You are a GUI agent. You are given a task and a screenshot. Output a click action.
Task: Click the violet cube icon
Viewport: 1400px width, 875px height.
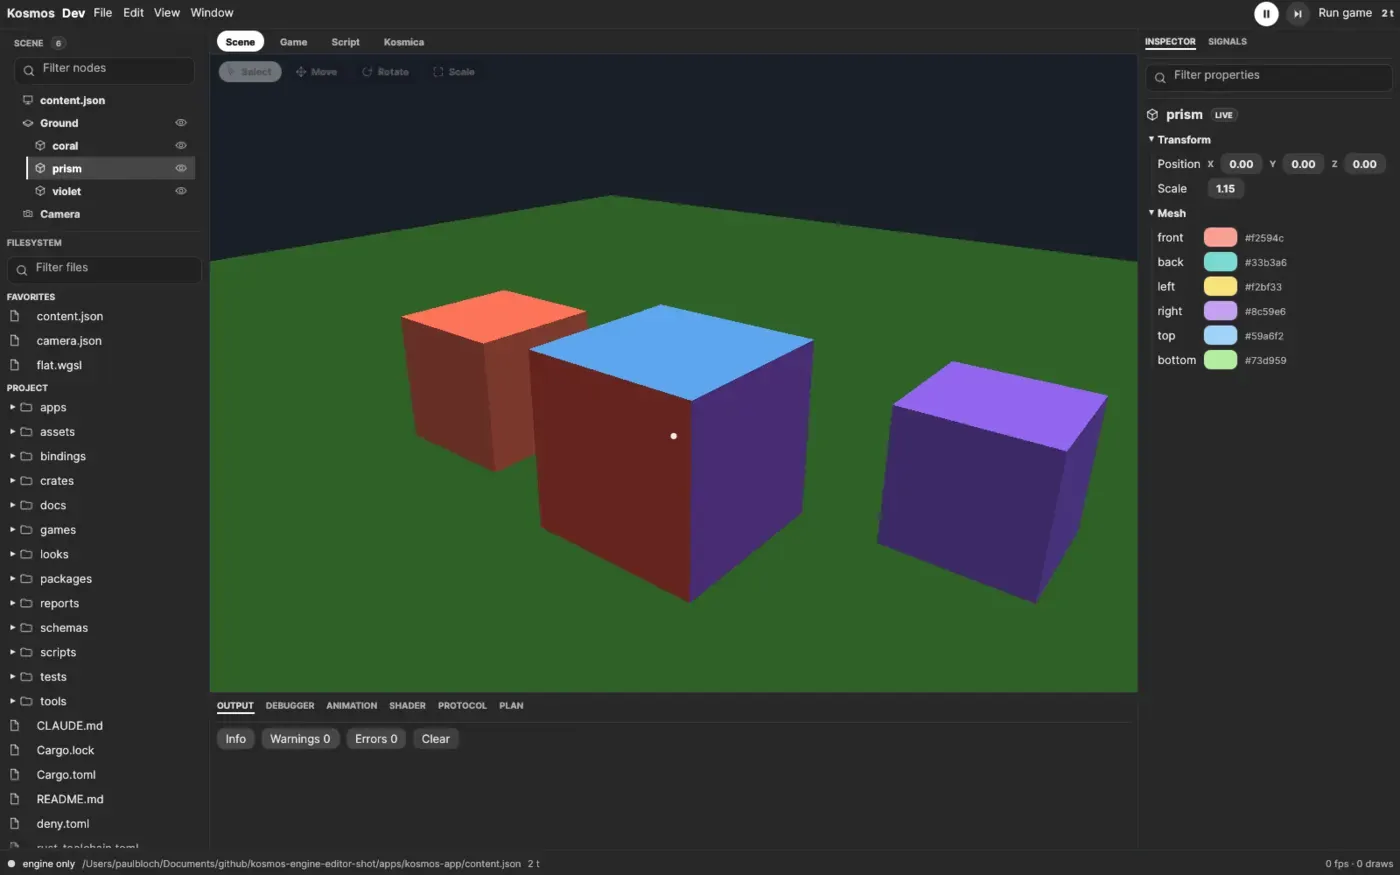(x=40, y=191)
